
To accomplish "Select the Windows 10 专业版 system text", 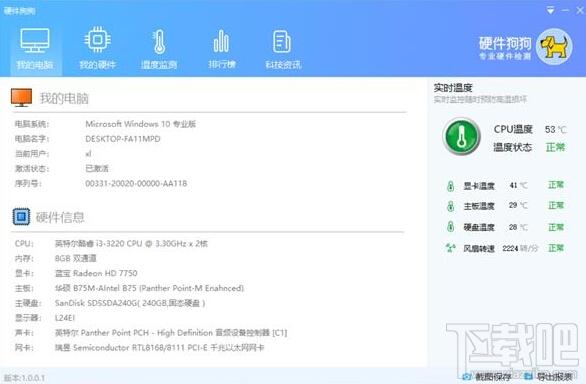I will [141, 124].
